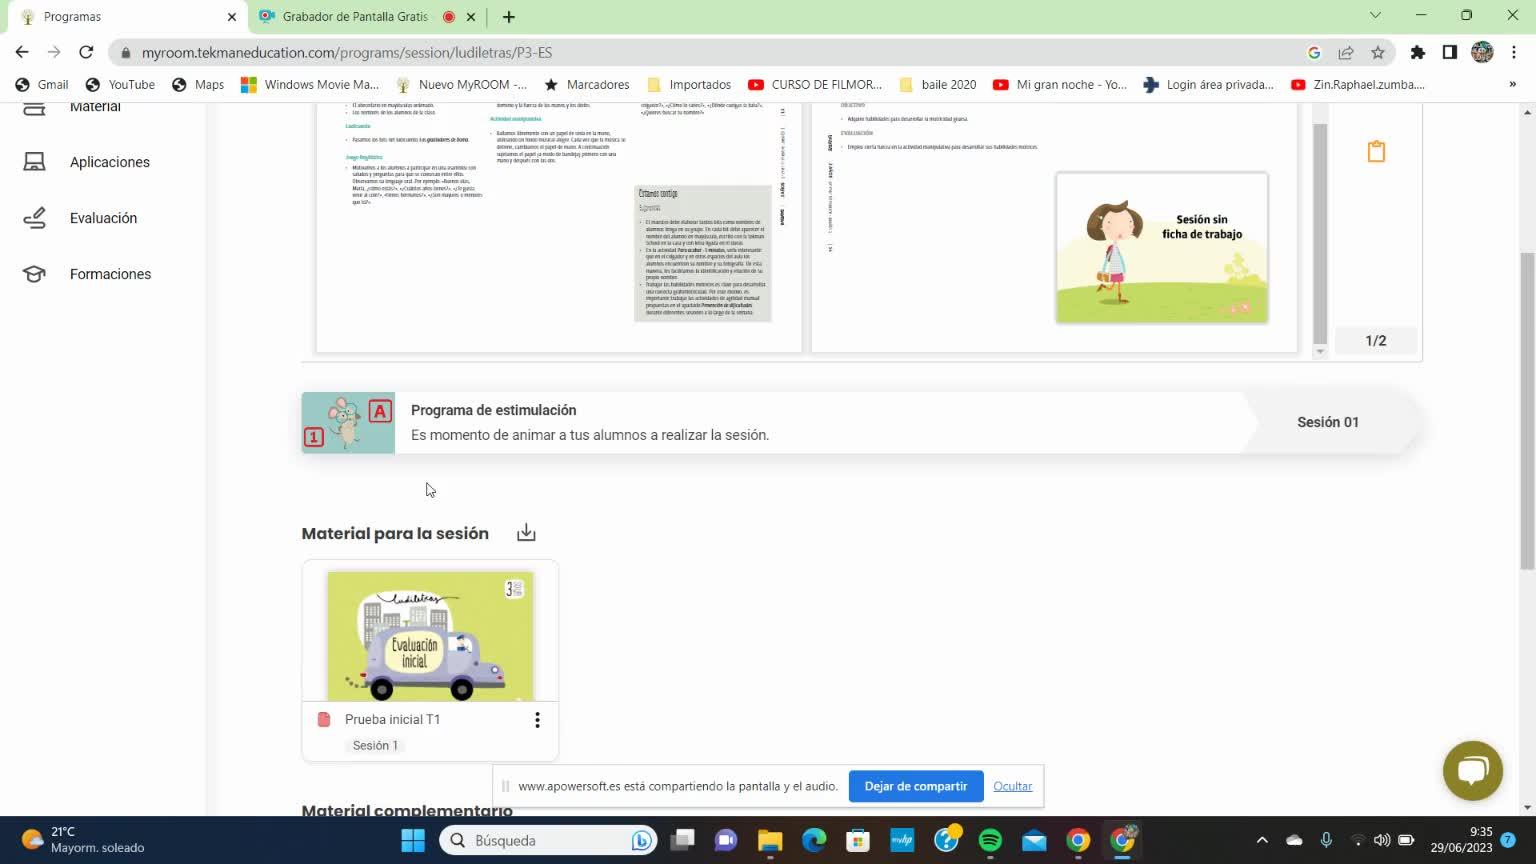This screenshot has height=864, width=1536.
Task: Open the Evaluación inicial thumbnail
Action: (430, 636)
